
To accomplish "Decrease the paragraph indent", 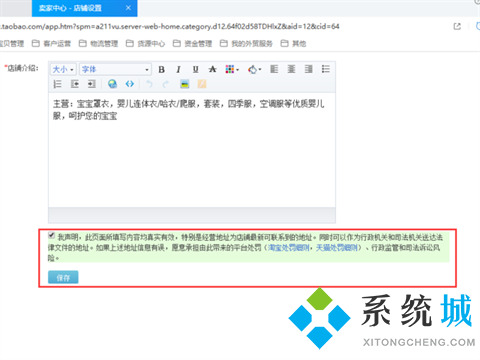I will 75,84.
